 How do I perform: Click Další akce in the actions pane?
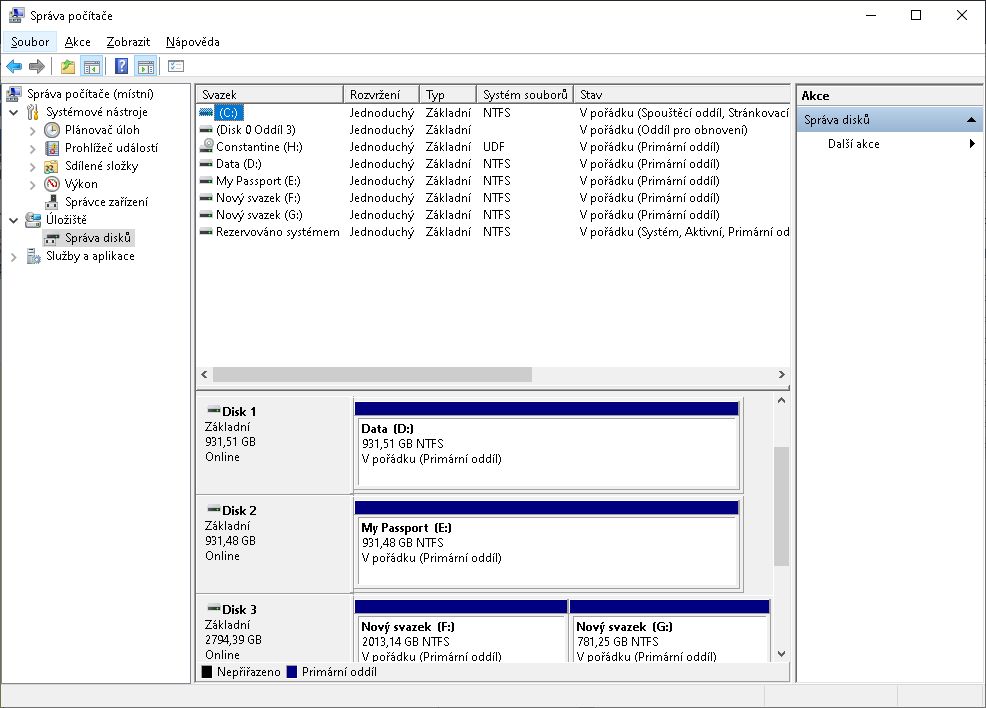853,144
